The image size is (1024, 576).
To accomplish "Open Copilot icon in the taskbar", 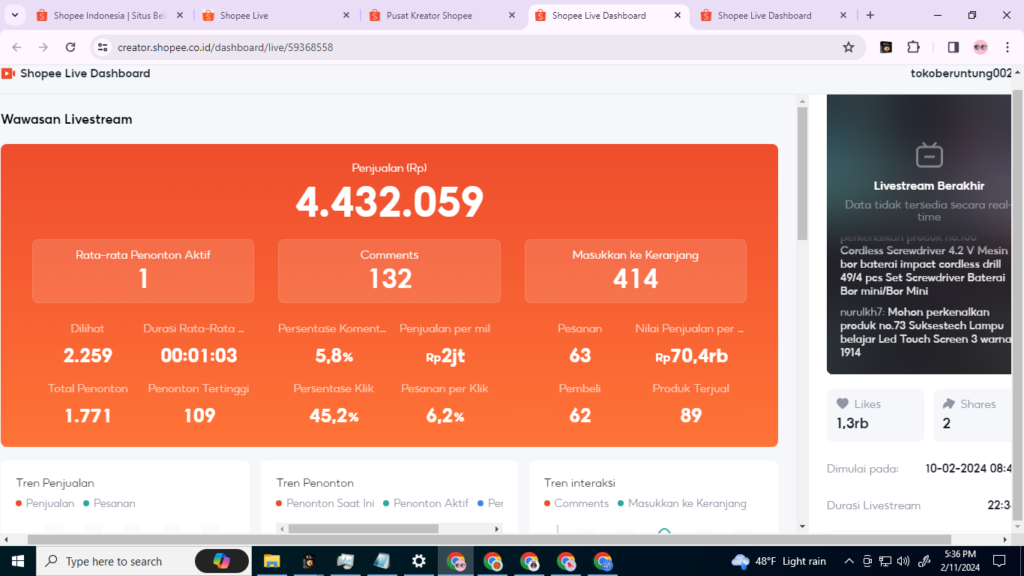I will (222, 561).
